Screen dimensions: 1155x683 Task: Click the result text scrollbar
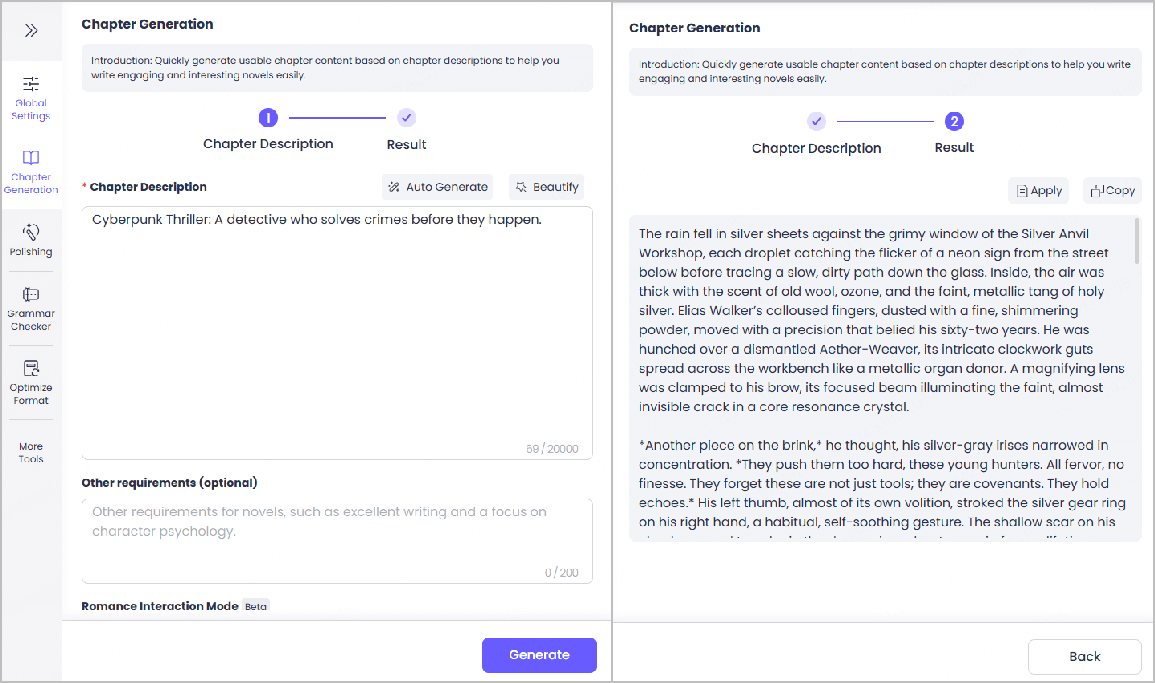pos(1137,242)
